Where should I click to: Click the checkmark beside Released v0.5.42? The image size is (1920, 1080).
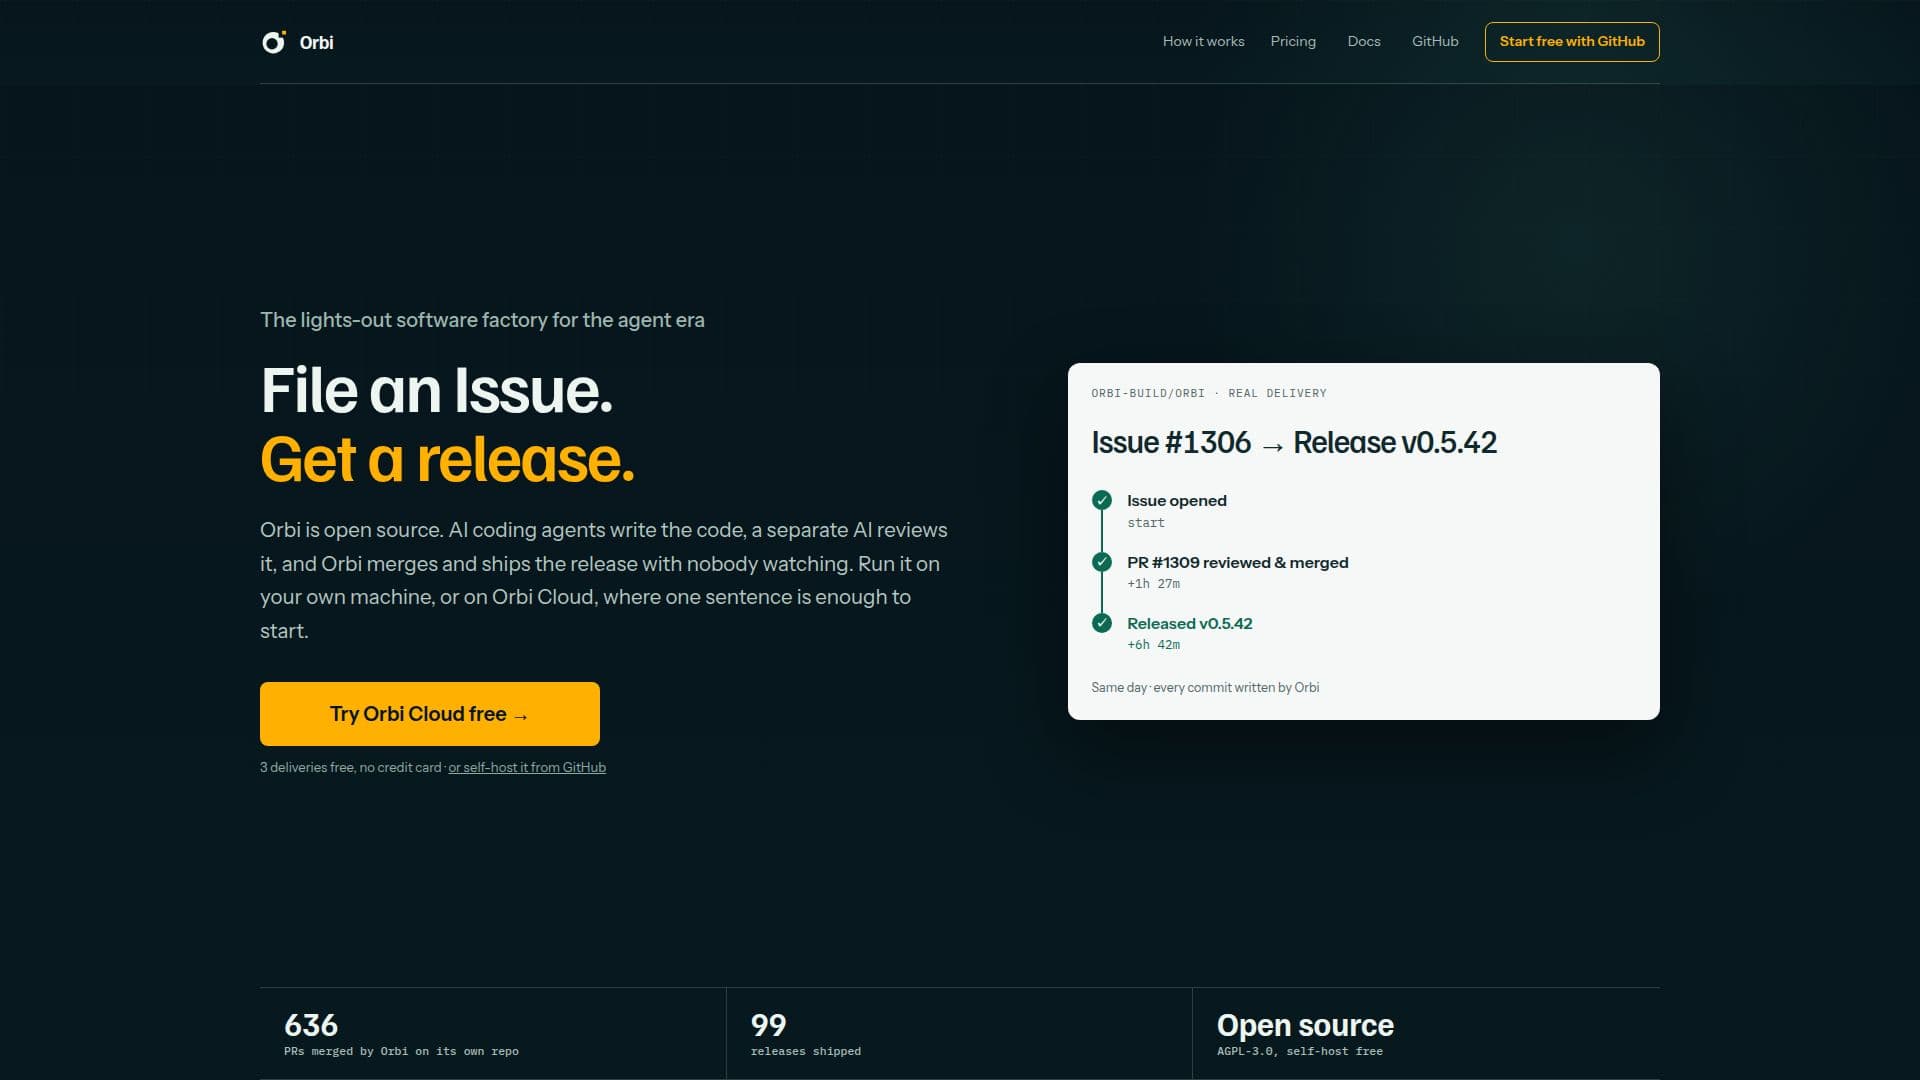coord(1102,623)
